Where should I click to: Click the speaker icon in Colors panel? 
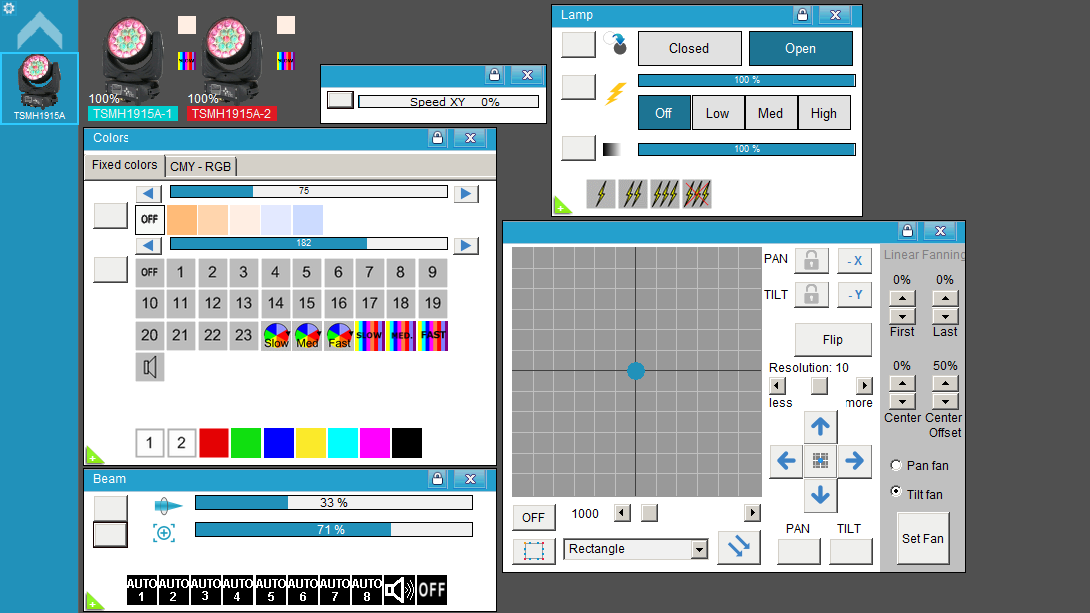(149, 367)
